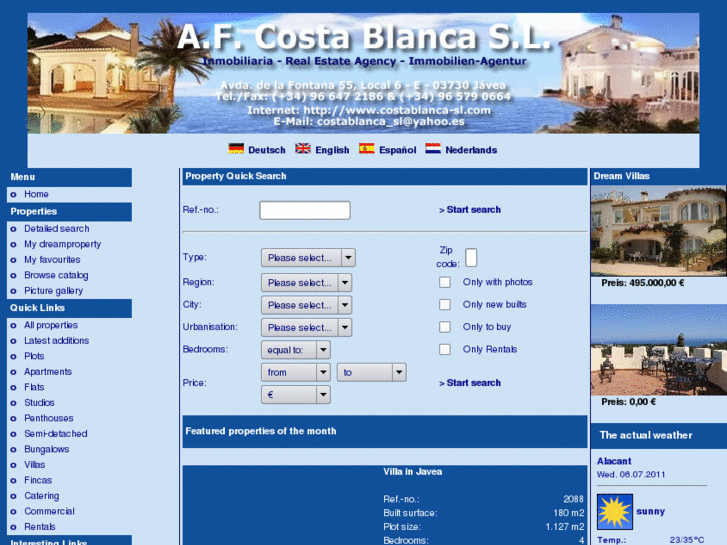Click the bullet icon beside Villas

(13, 465)
